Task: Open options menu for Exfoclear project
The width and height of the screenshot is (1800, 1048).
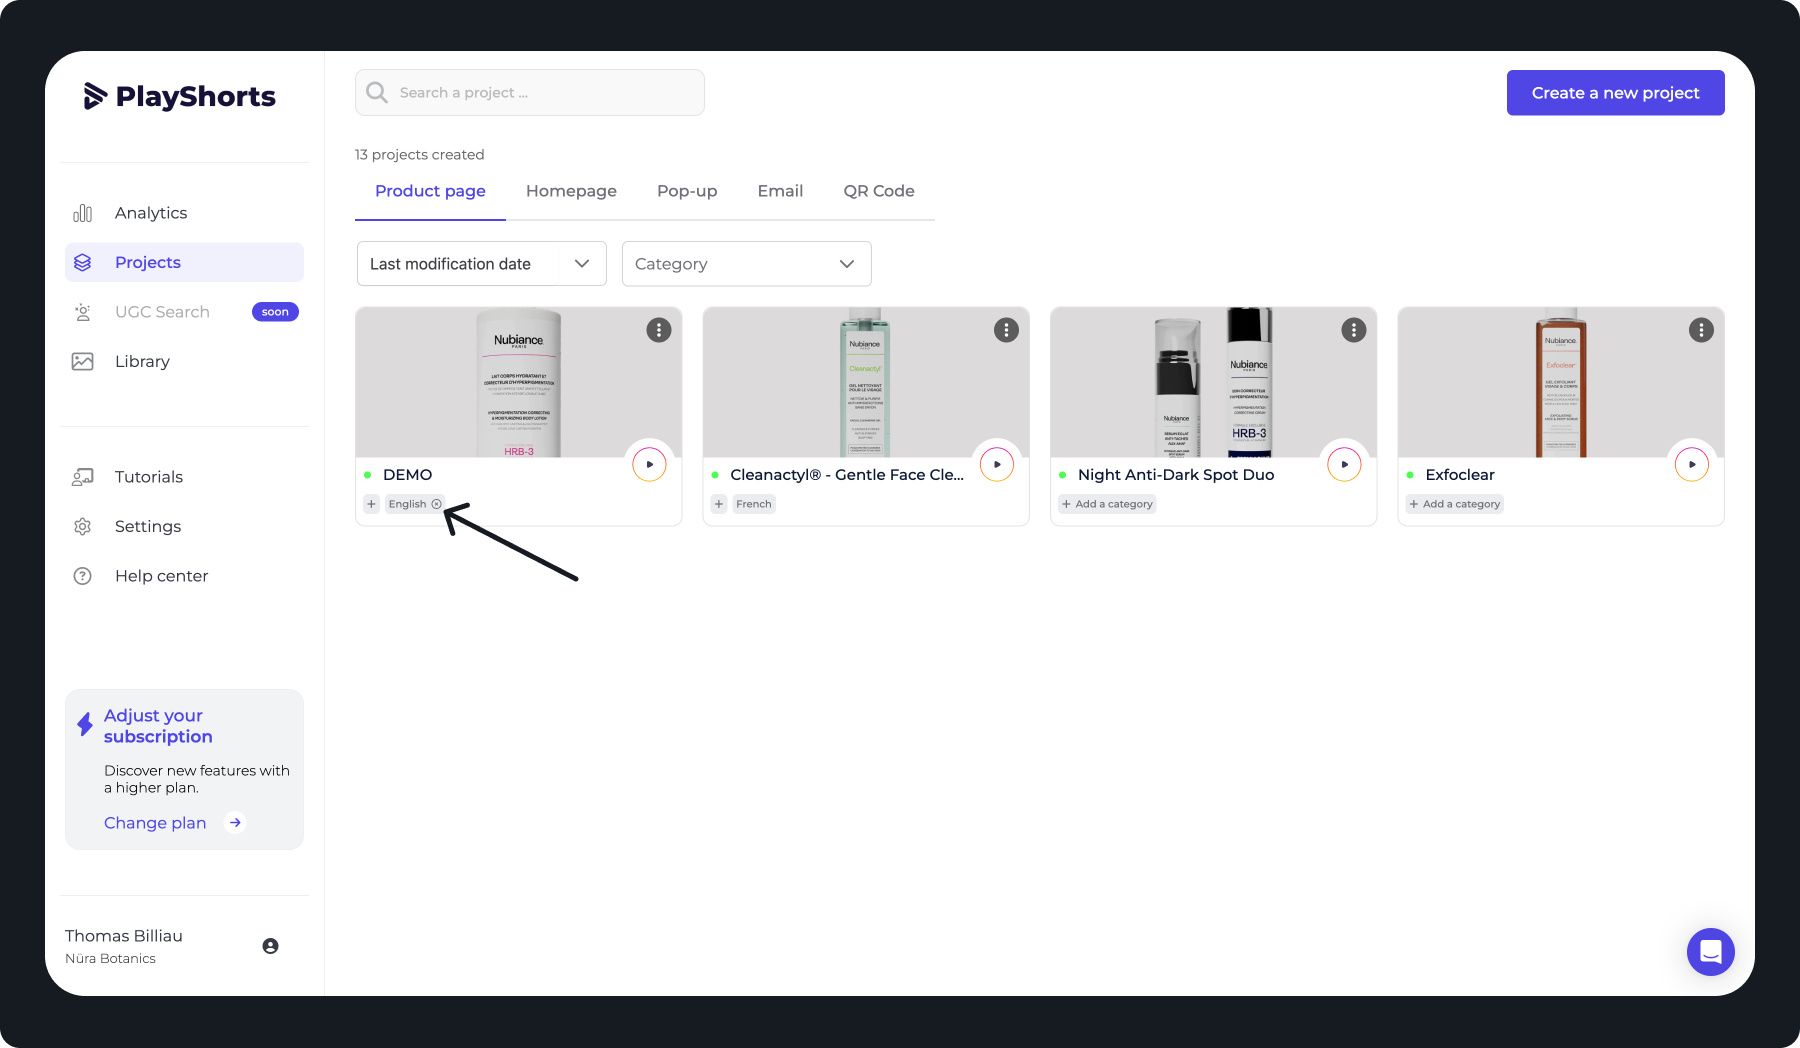Action: 1701,330
